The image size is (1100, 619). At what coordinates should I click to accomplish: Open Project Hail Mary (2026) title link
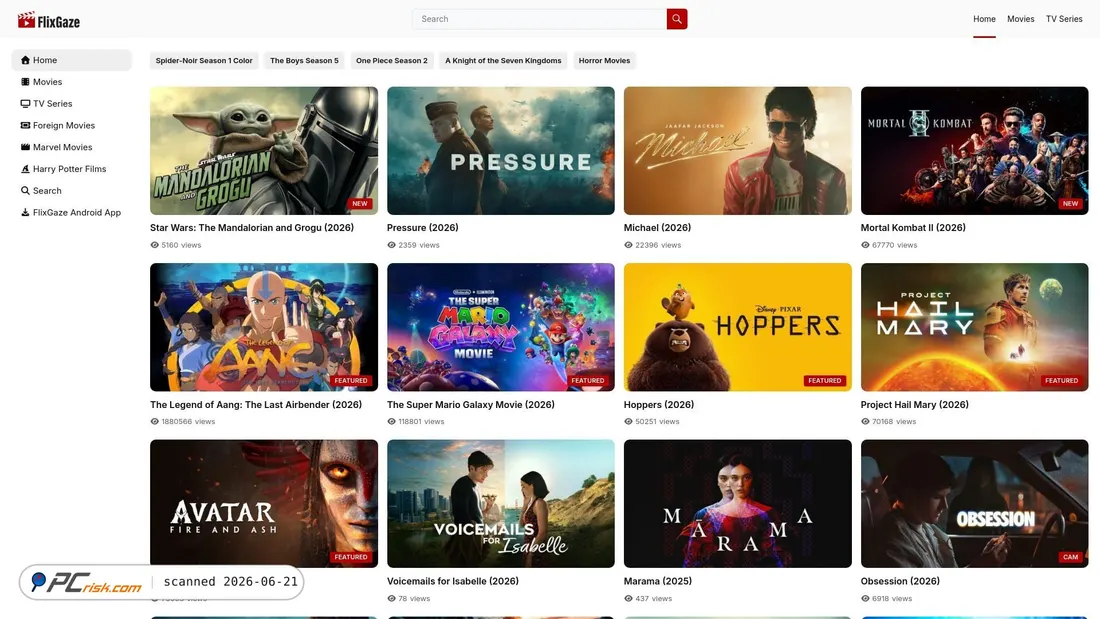pos(915,405)
